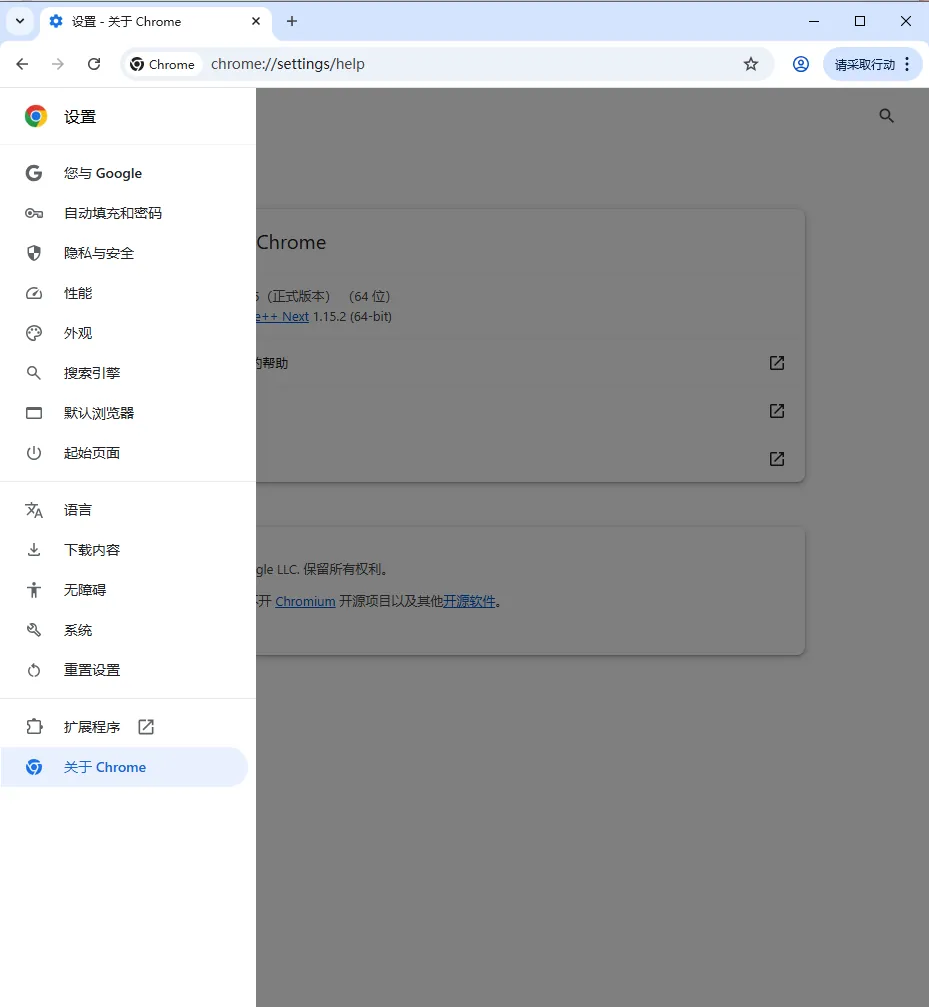
Task: Open the C++ Next link
Action: coord(280,316)
